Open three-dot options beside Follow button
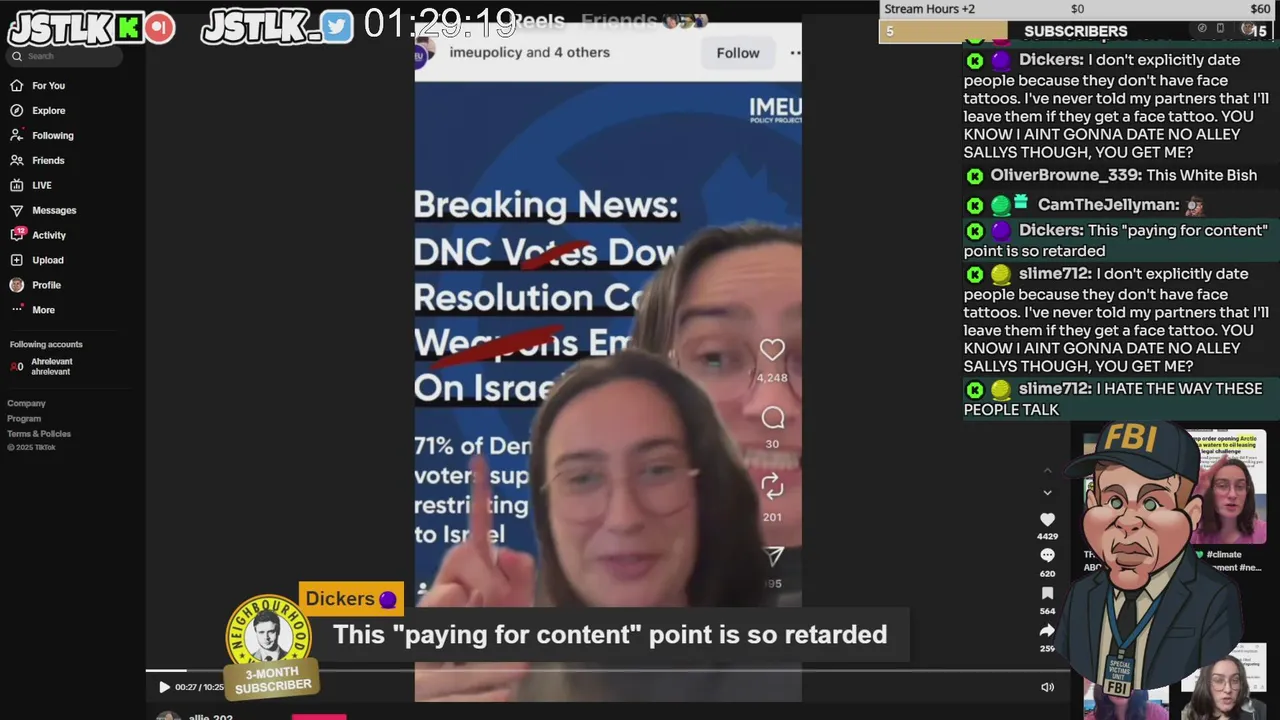Image resolution: width=1280 pixels, height=720 pixels. coord(795,53)
